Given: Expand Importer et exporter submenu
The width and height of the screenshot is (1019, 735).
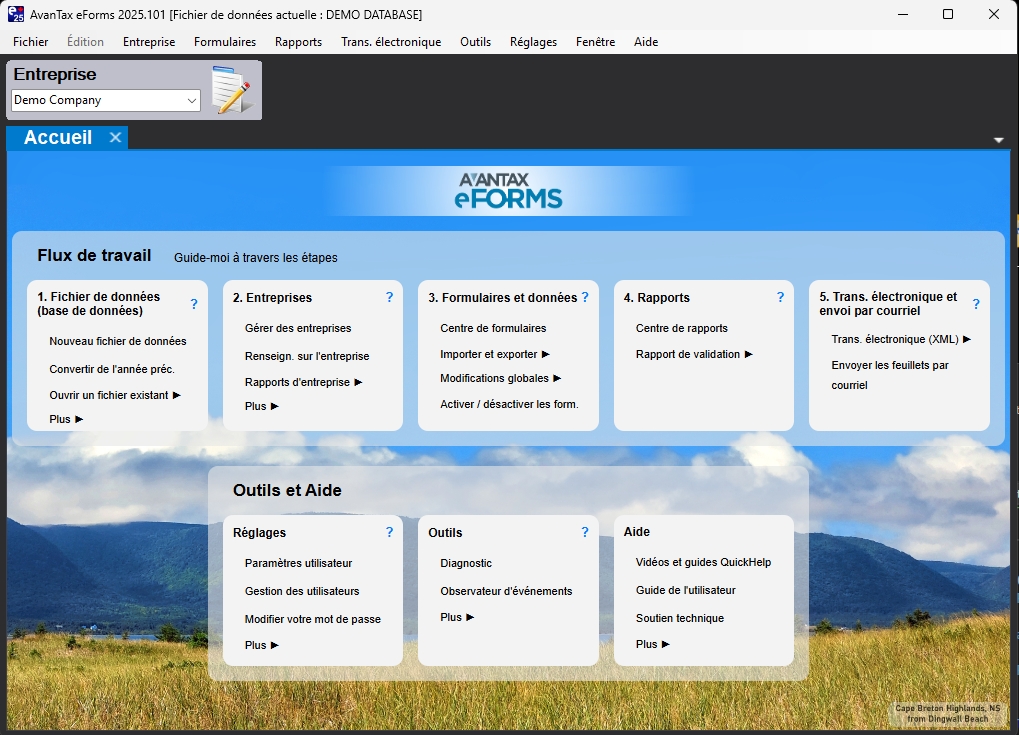Looking at the screenshot, I should pyautogui.click(x=546, y=354).
